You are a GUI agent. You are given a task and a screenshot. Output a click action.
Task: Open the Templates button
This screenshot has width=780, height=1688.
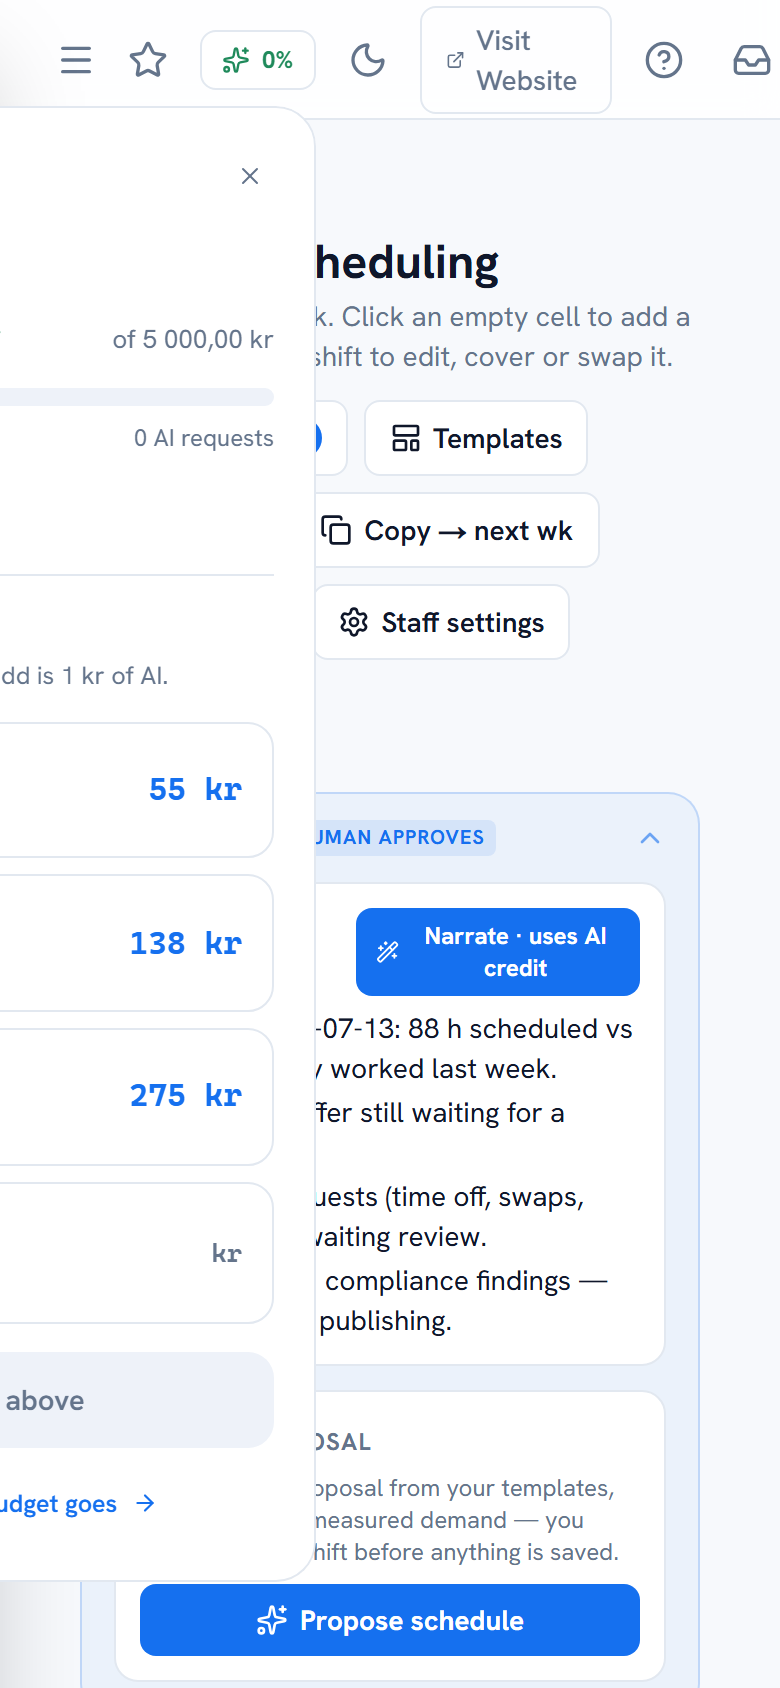point(476,438)
